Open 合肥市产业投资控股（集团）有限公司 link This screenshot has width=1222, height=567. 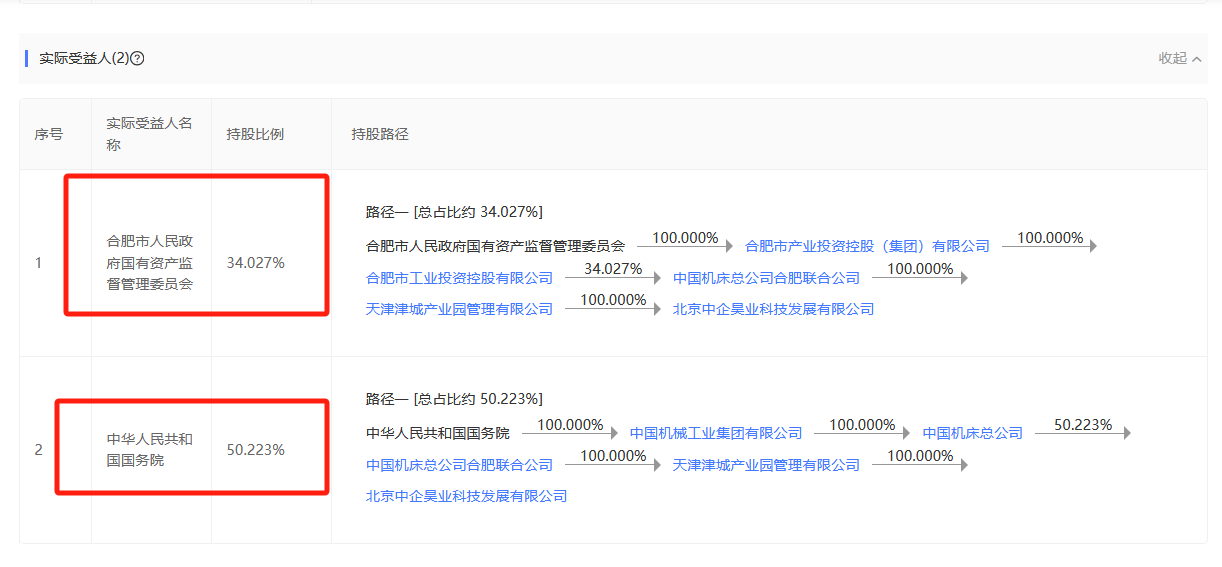(867, 246)
